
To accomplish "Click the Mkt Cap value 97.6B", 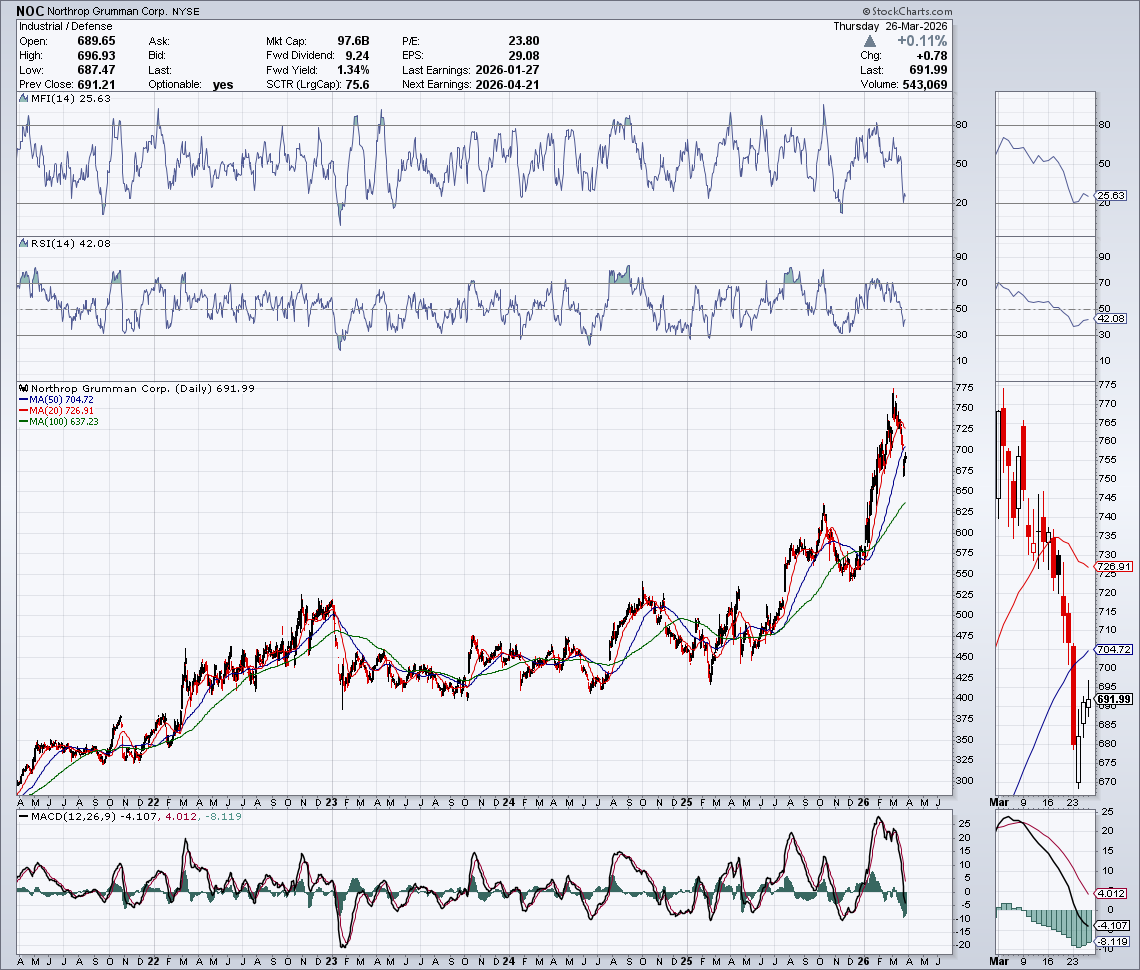I will pyautogui.click(x=353, y=41).
